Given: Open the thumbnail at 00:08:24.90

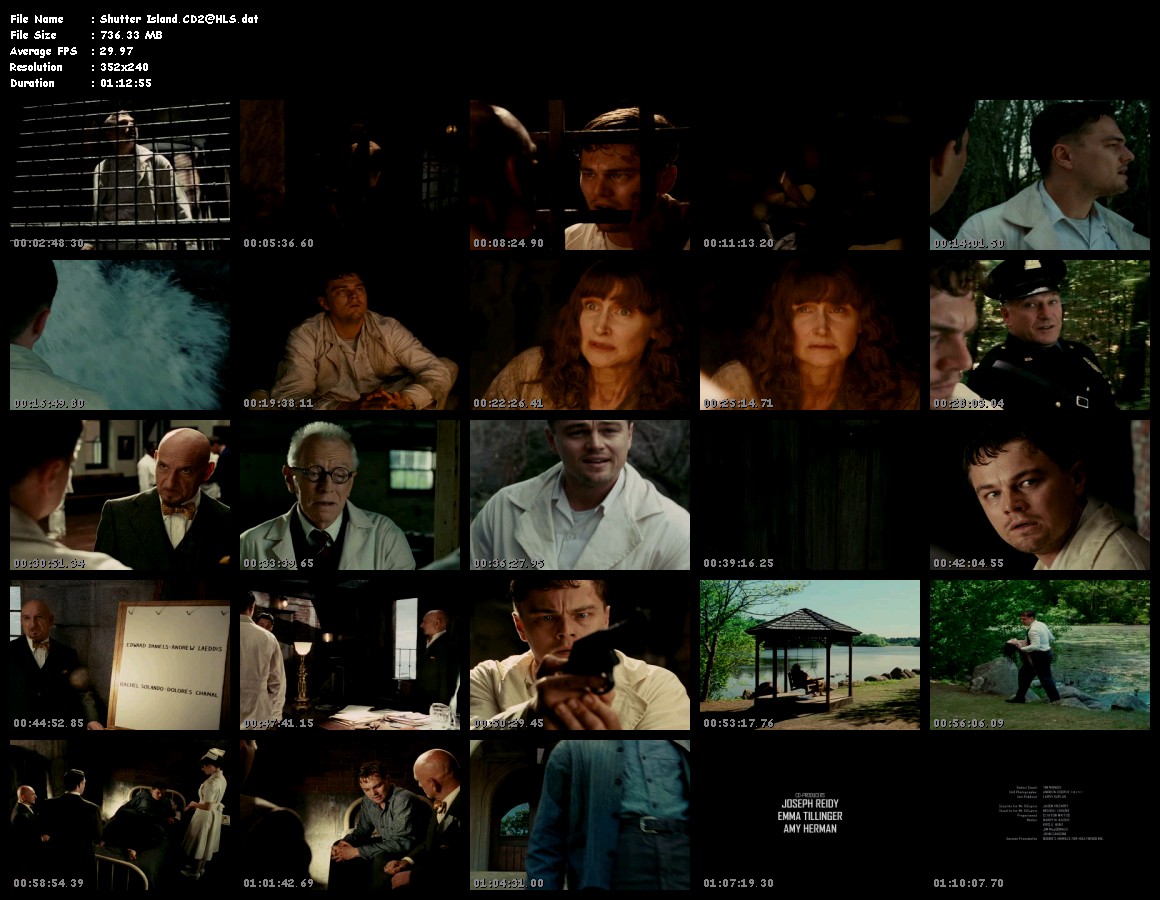Looking at the screenshot, I should (x=580, y=175).
